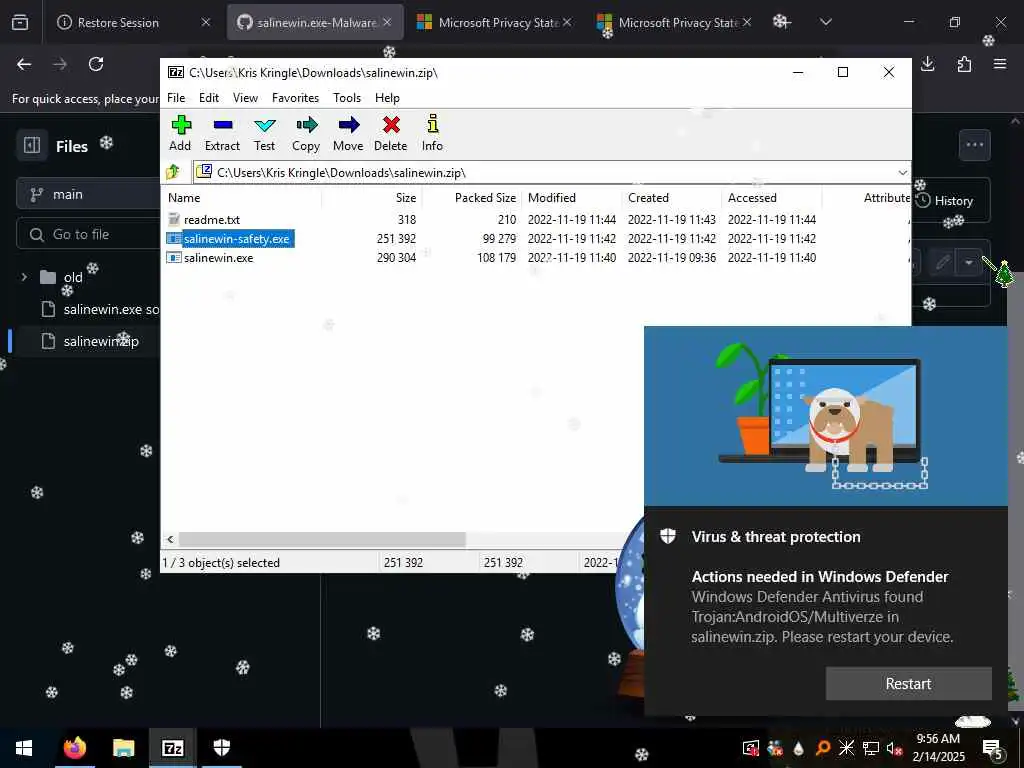
Task: Sort by the Size column header
Action: pos(372,198)
